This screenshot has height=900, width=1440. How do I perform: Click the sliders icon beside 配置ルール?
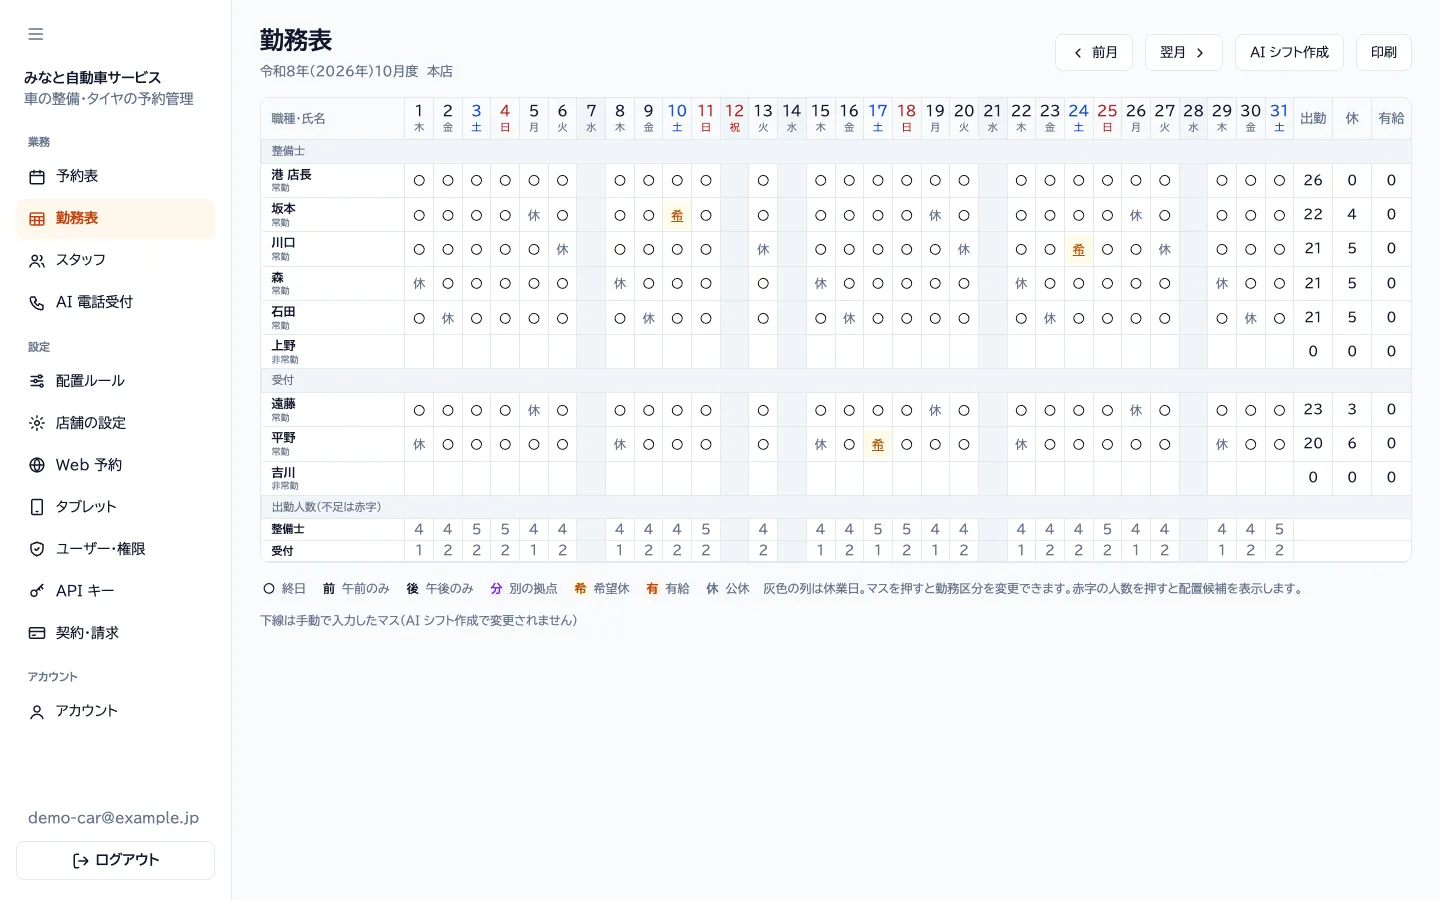point(37,381)
